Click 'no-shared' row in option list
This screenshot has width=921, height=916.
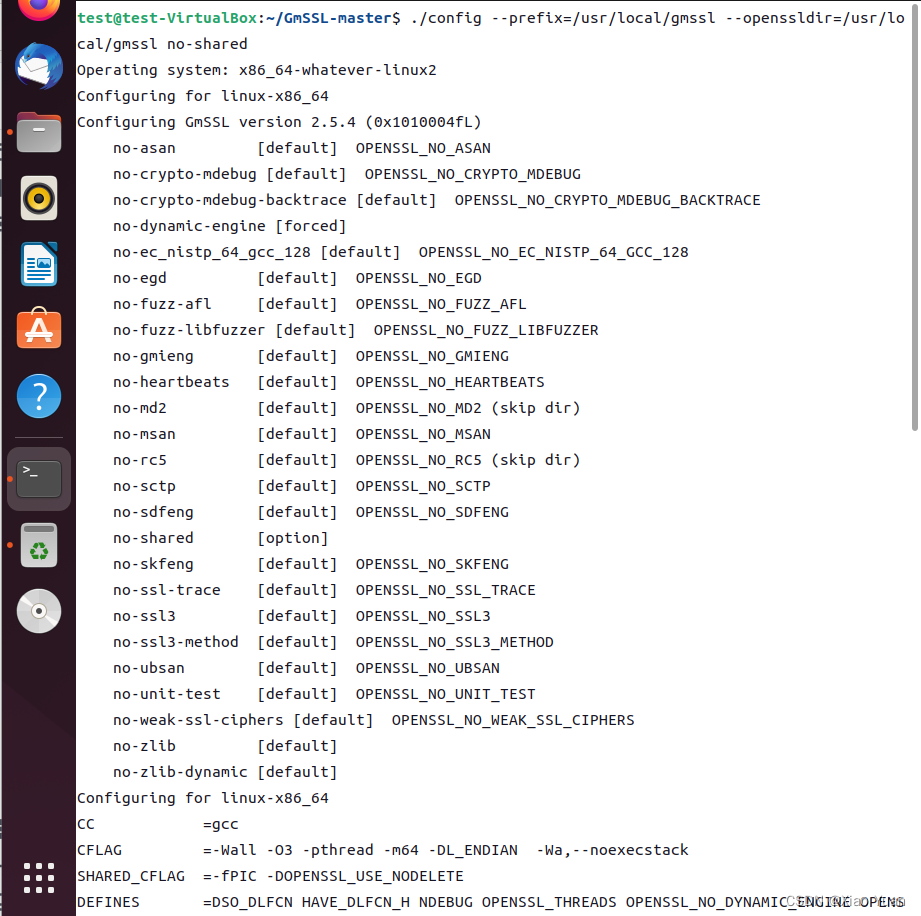coord(220,538)
